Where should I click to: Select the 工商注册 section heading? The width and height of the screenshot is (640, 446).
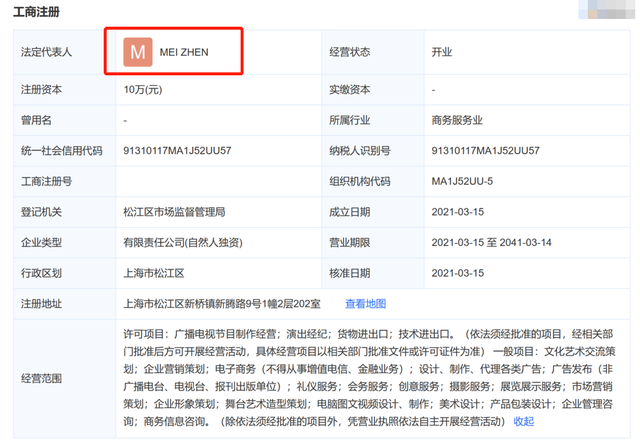(36, 12)
